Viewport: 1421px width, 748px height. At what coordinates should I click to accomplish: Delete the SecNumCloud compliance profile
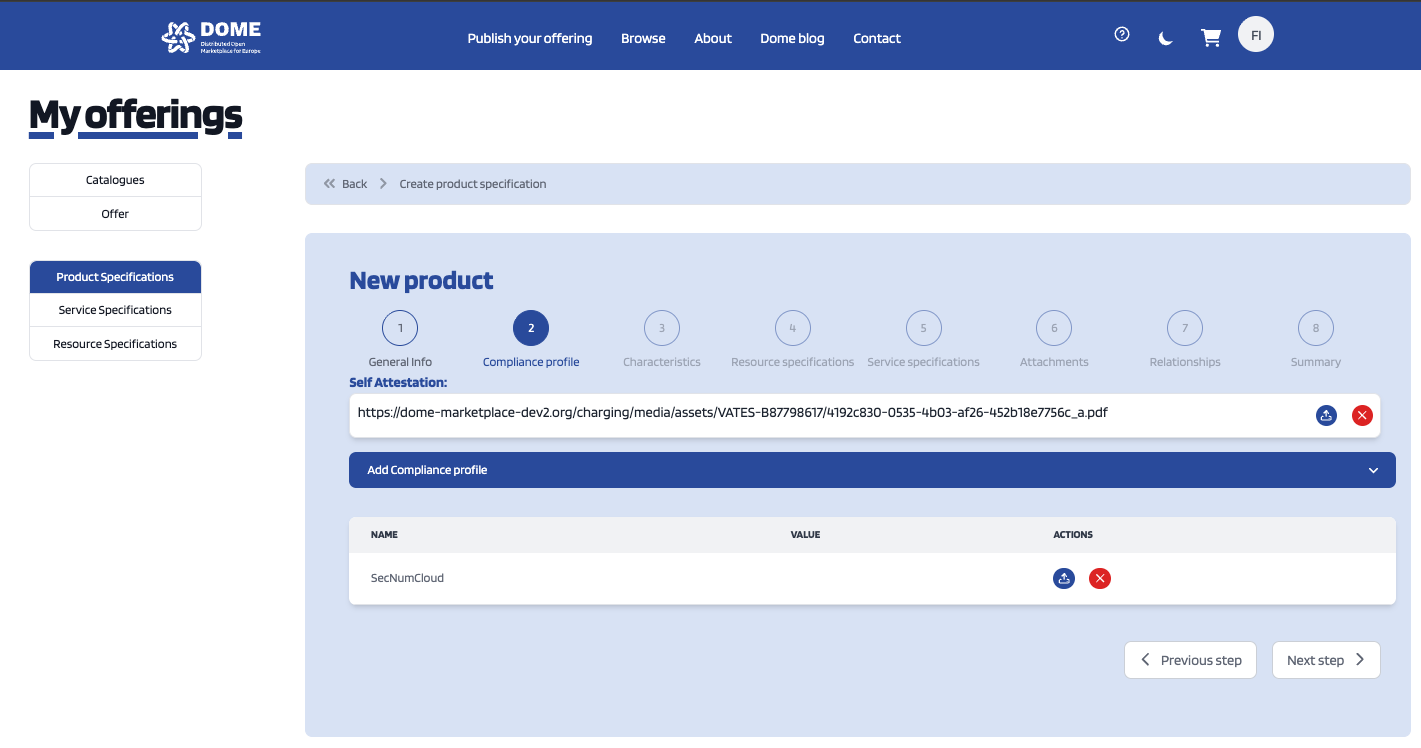[1100, 578]
